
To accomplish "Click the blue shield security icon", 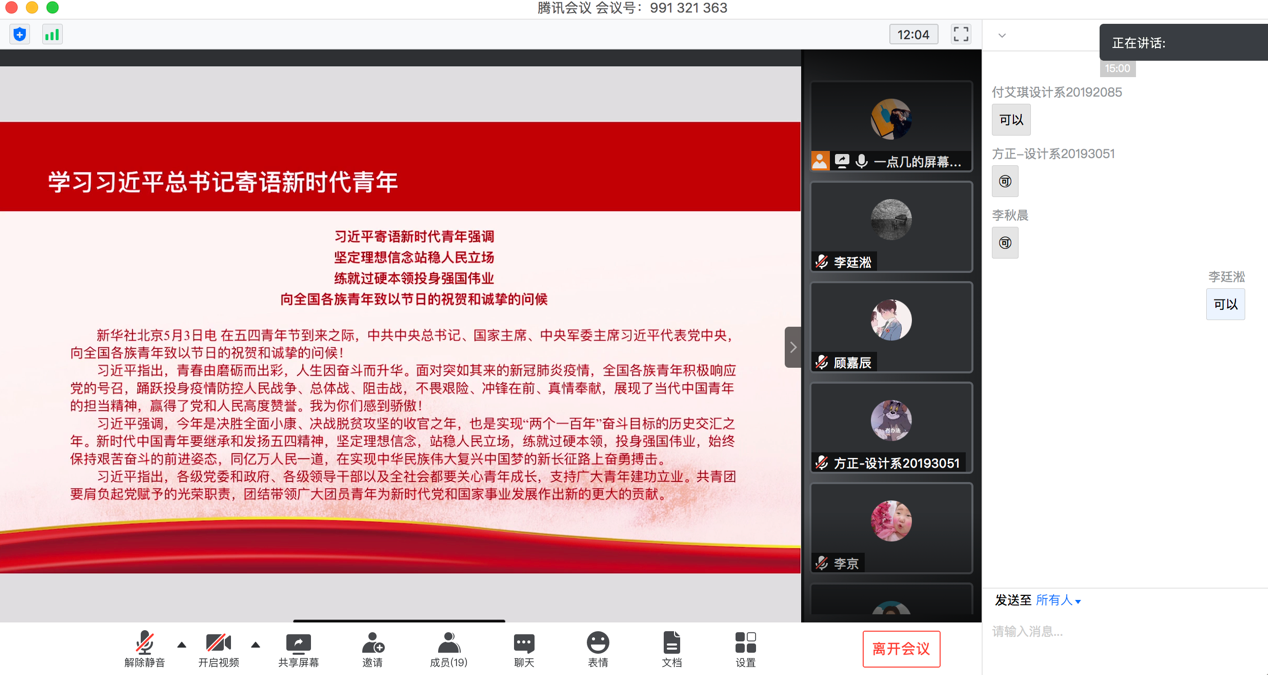I will coord(20,35).
